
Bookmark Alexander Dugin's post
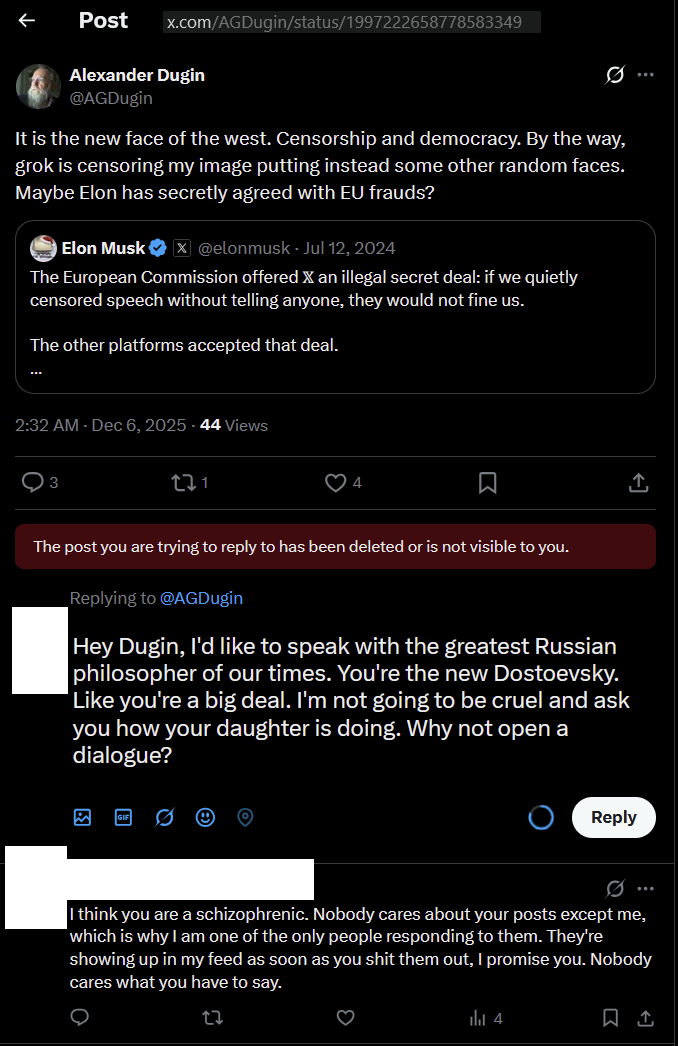click(x=488, y=483)
